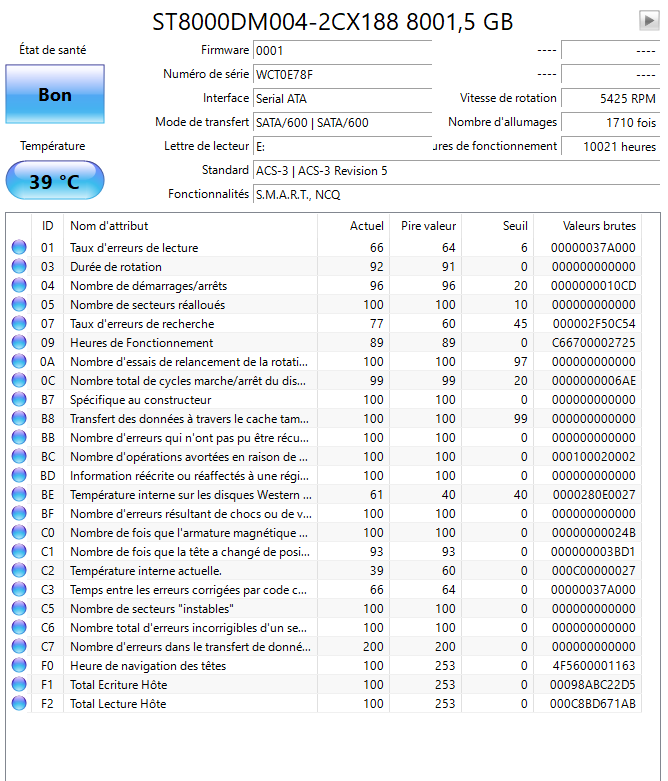The image size is (668, 781).
Task: Click status icon for Taux d'erreurs de recherche
Action: 19,323
